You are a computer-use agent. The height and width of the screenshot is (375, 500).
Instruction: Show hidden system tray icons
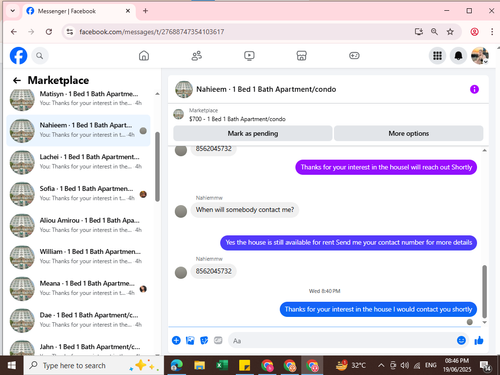pyautogui.click(x=381, y=365)
